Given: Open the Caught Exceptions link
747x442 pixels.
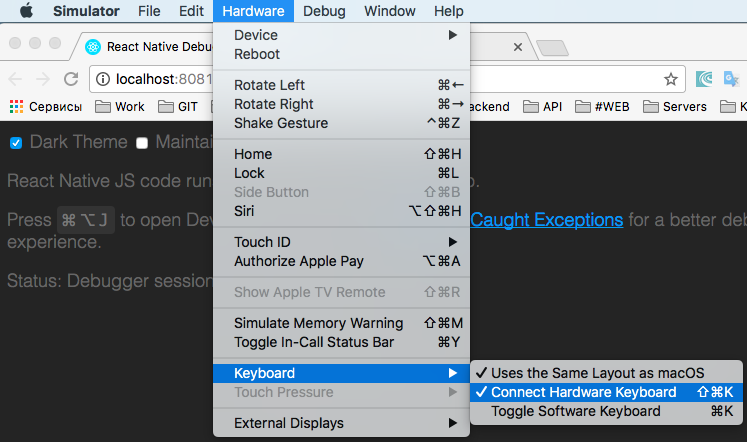Looking at the screenshot, I should [547, 220].
